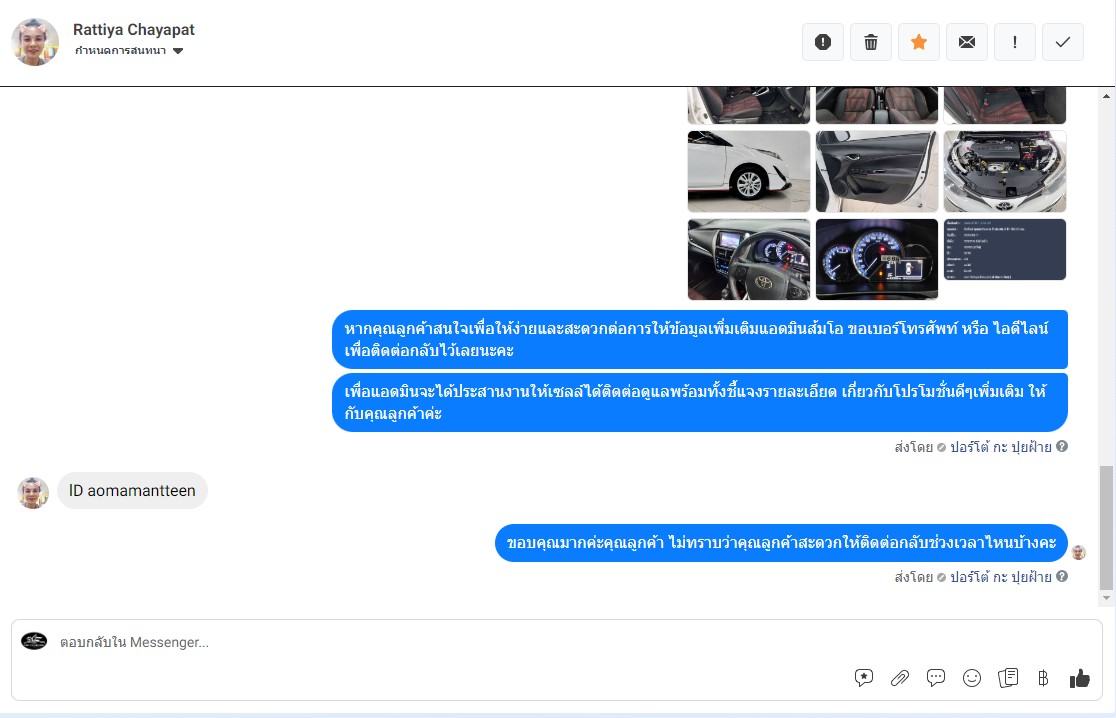Click the spam report octagon icon

click(823, 42)
